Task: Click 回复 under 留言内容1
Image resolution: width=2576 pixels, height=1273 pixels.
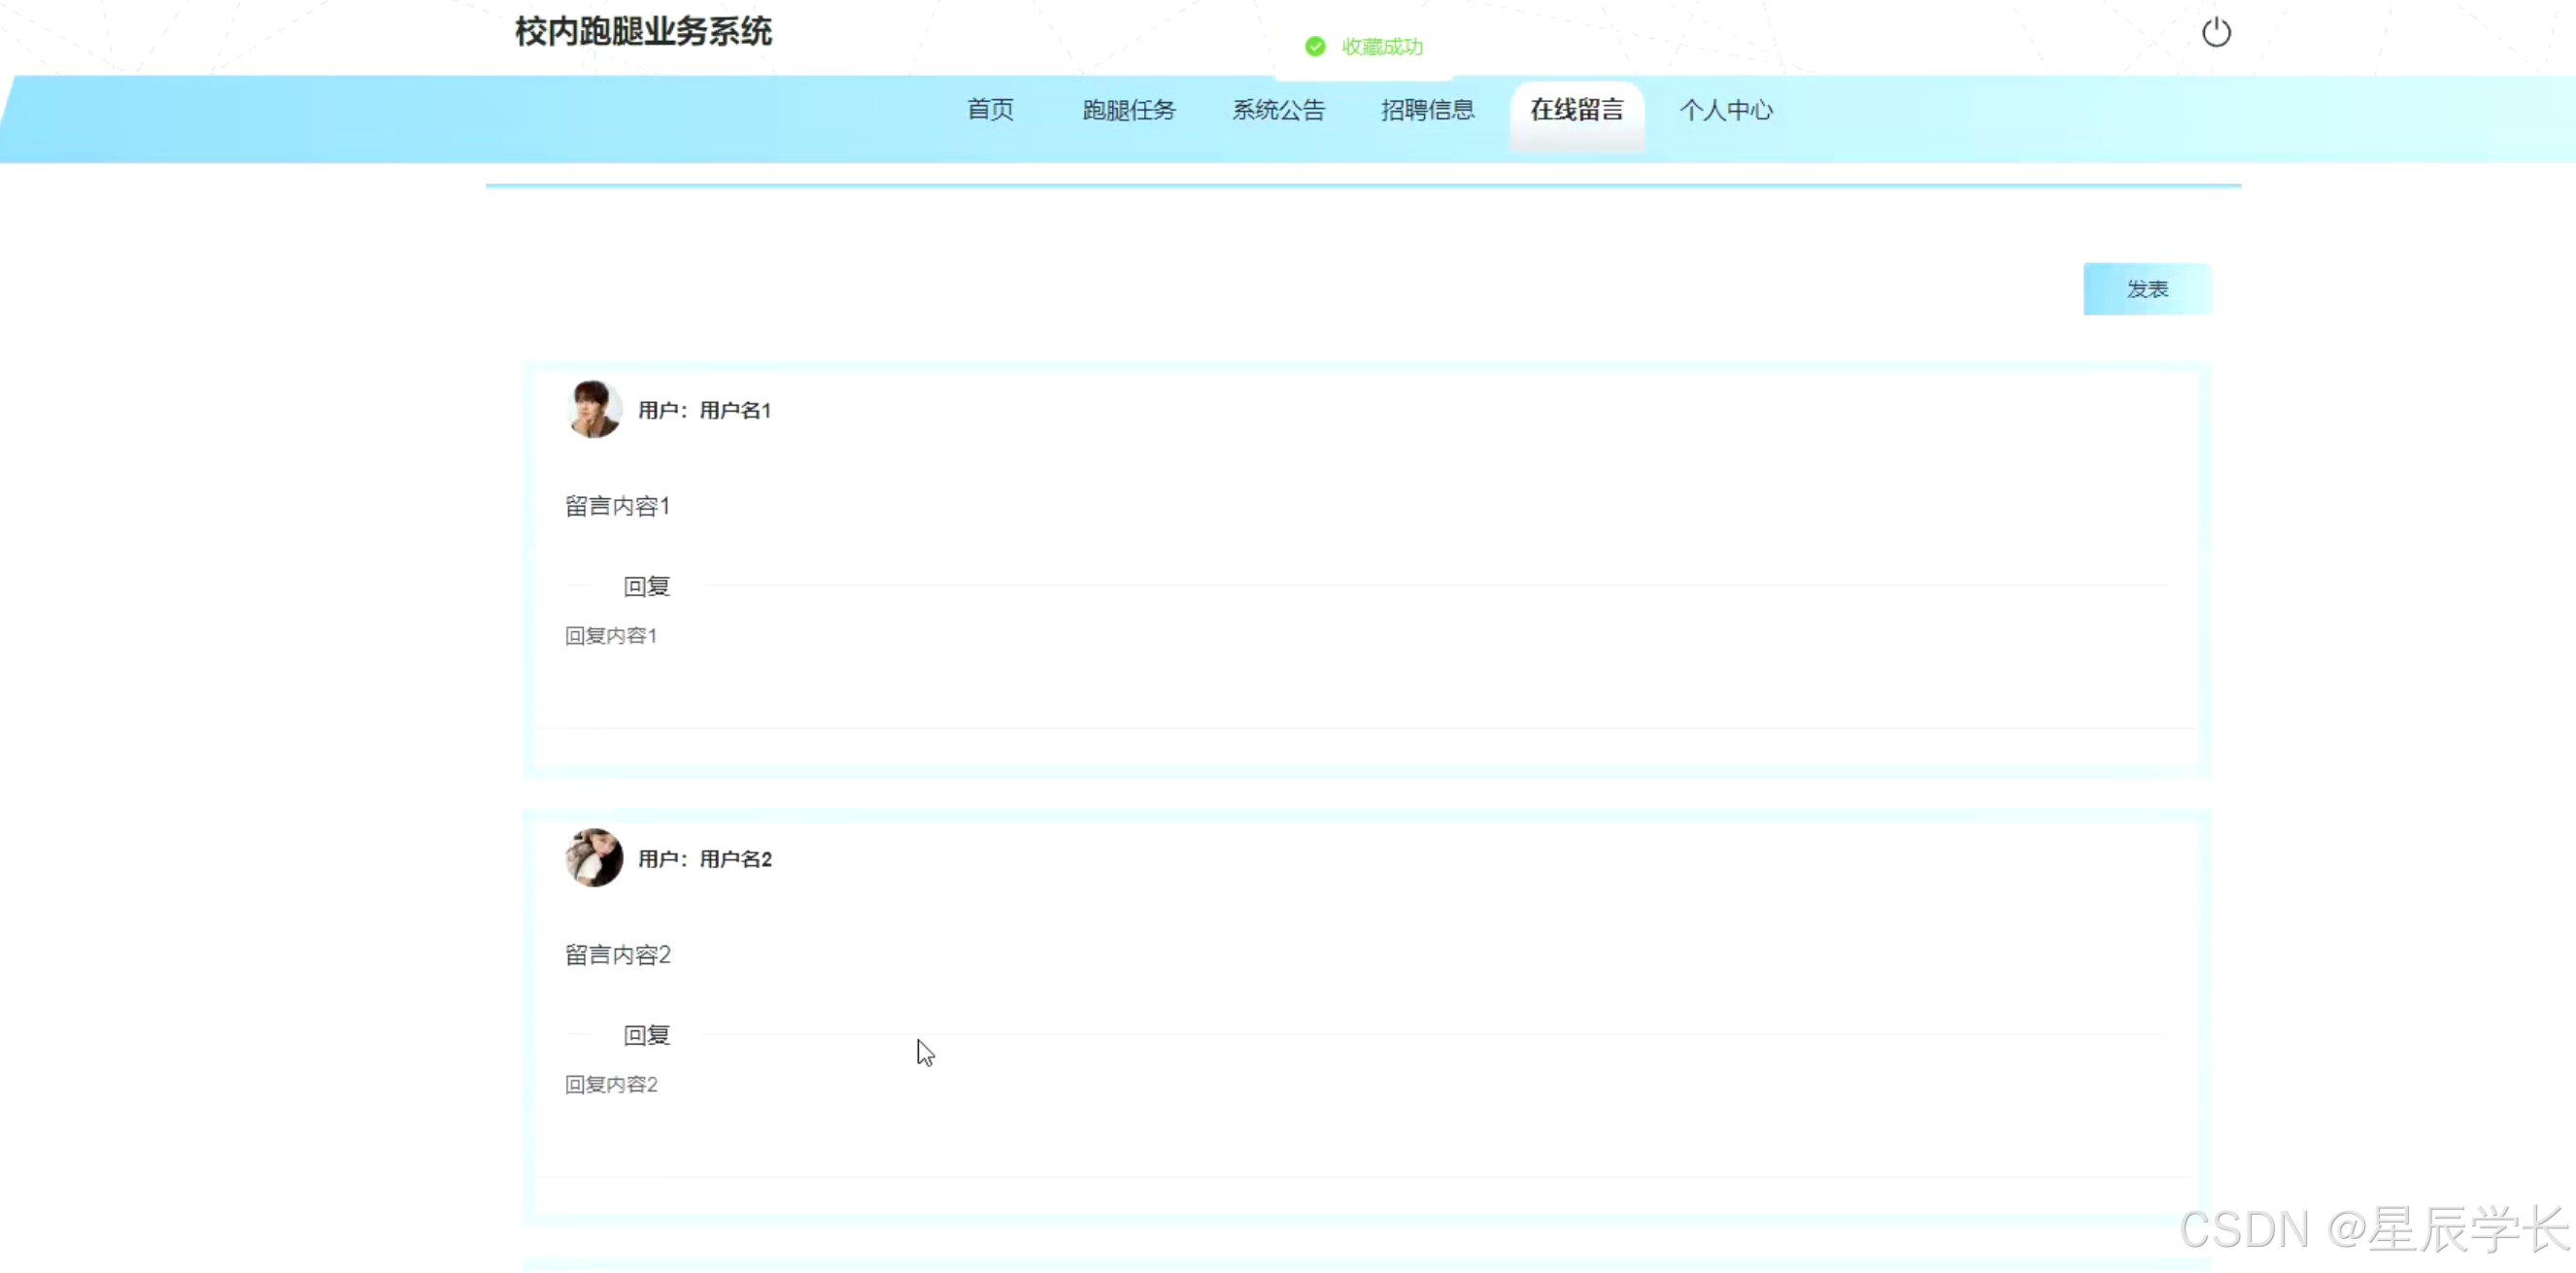Action: [x=646, y=586]
